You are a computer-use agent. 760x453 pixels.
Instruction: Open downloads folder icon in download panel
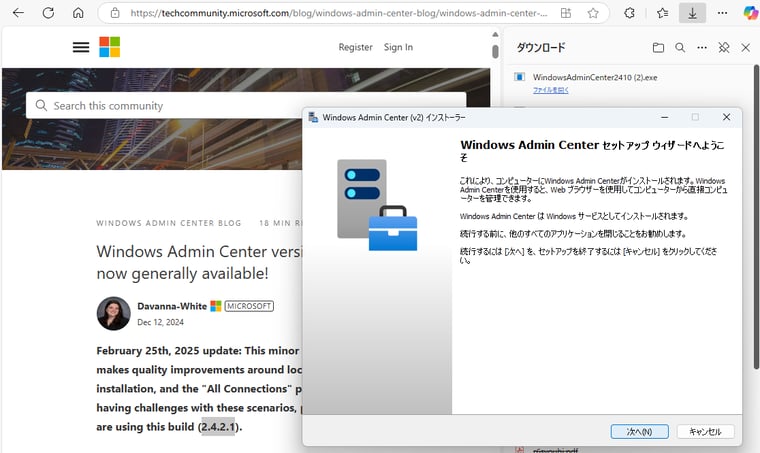pos(658,47)
